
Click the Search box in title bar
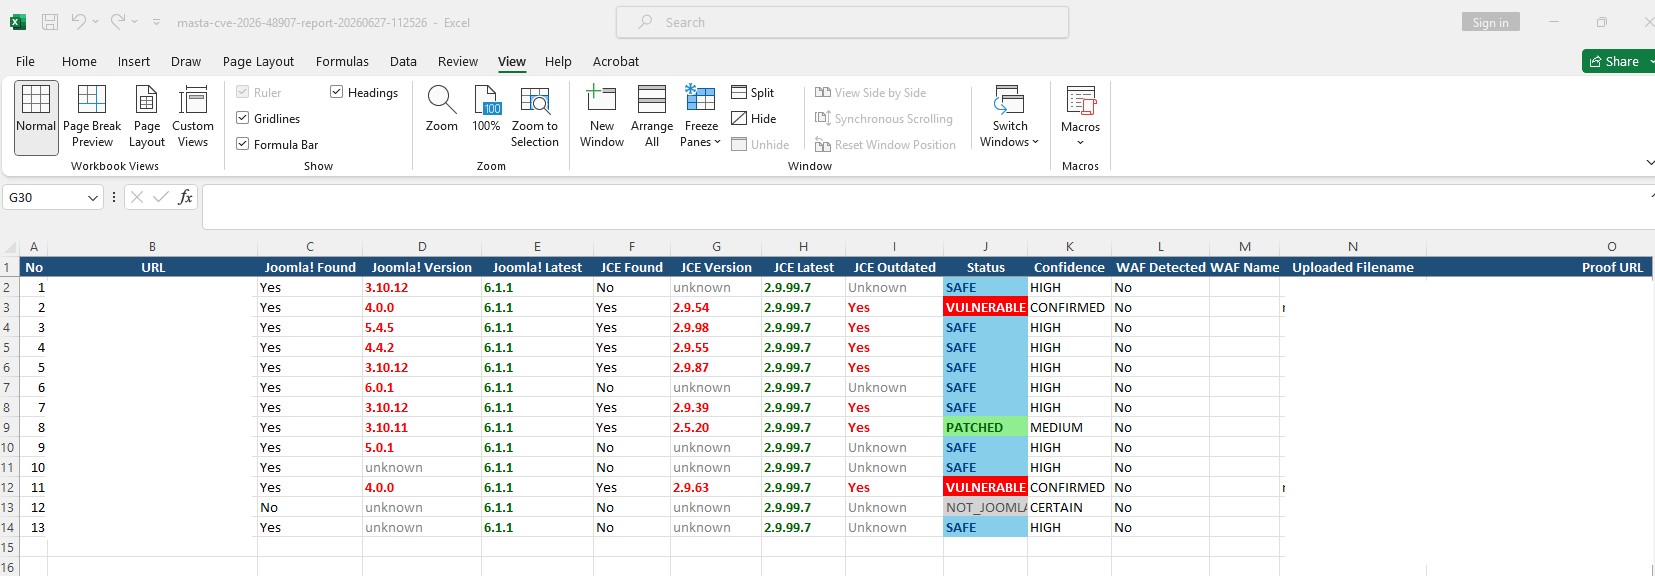(x=842, y=22)
